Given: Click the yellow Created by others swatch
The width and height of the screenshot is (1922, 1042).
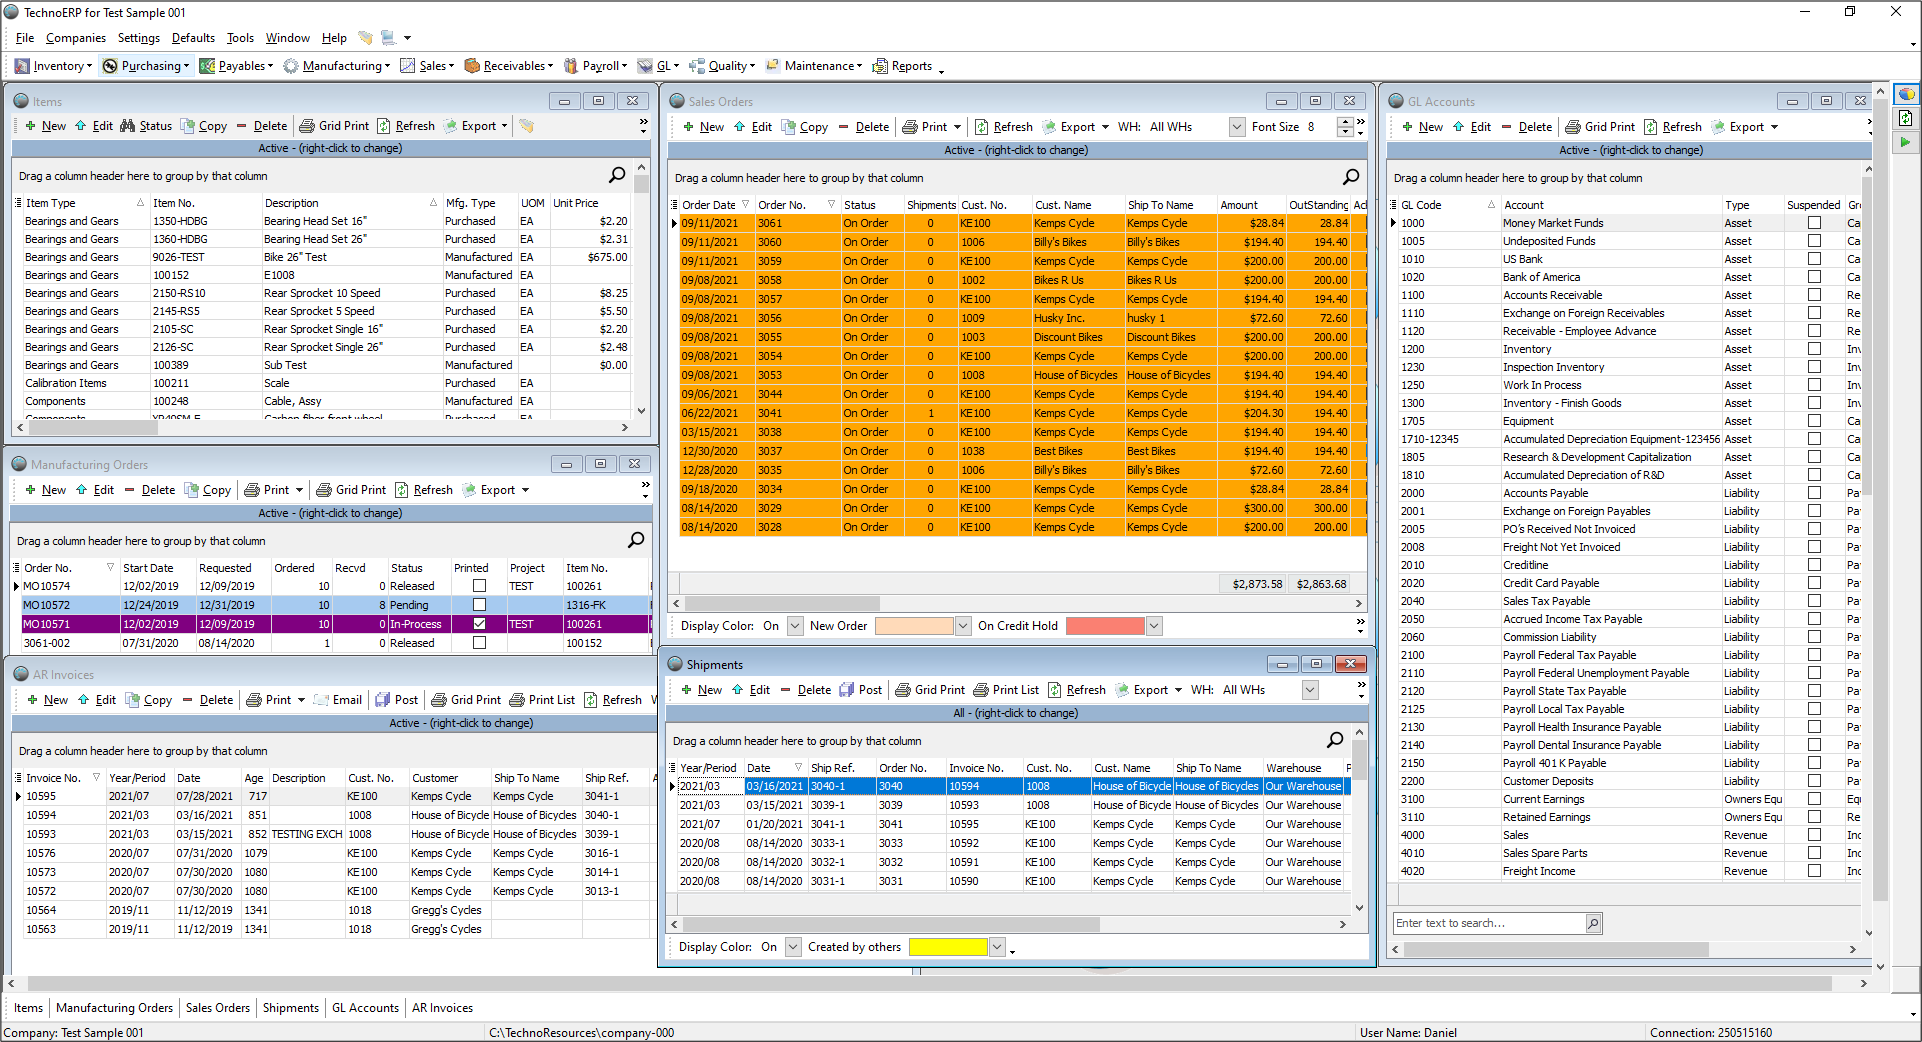Looking at the screenshot, I should coord(947,947).
